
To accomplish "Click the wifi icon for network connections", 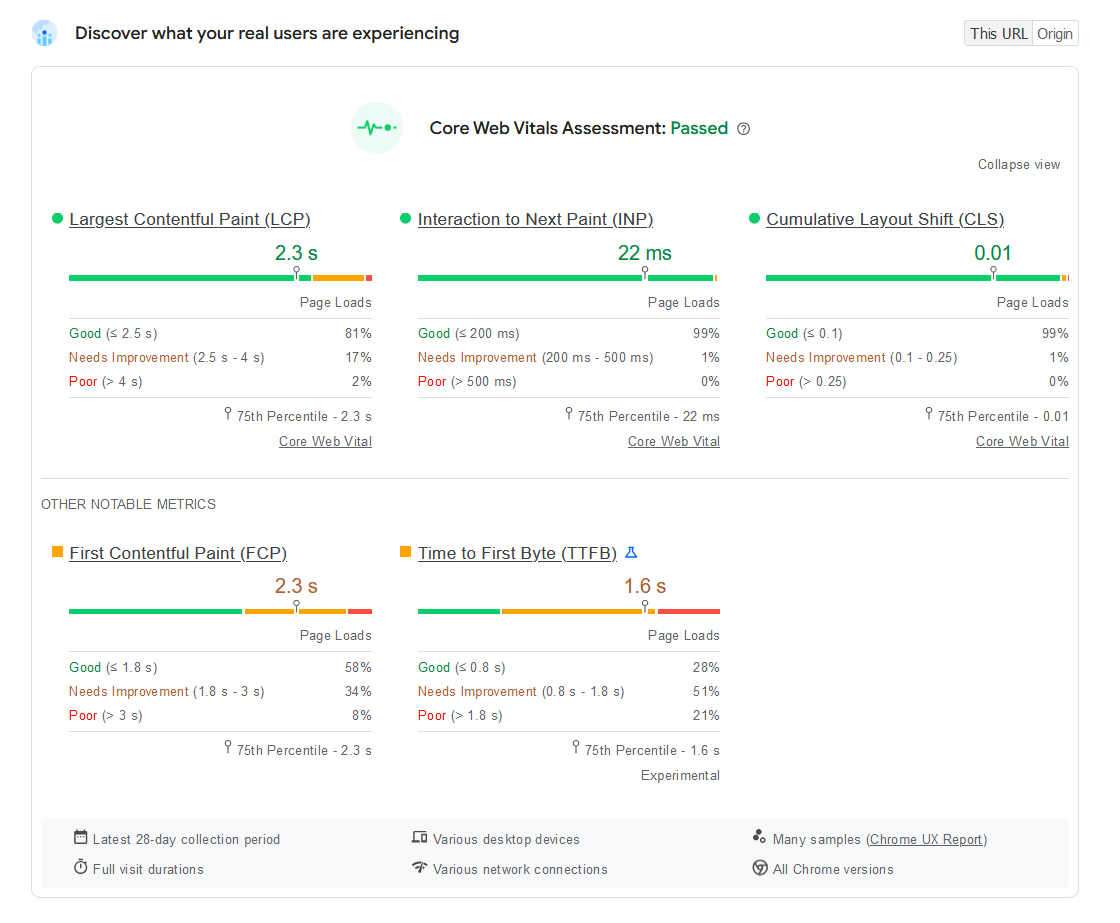I will pos(420,868).
